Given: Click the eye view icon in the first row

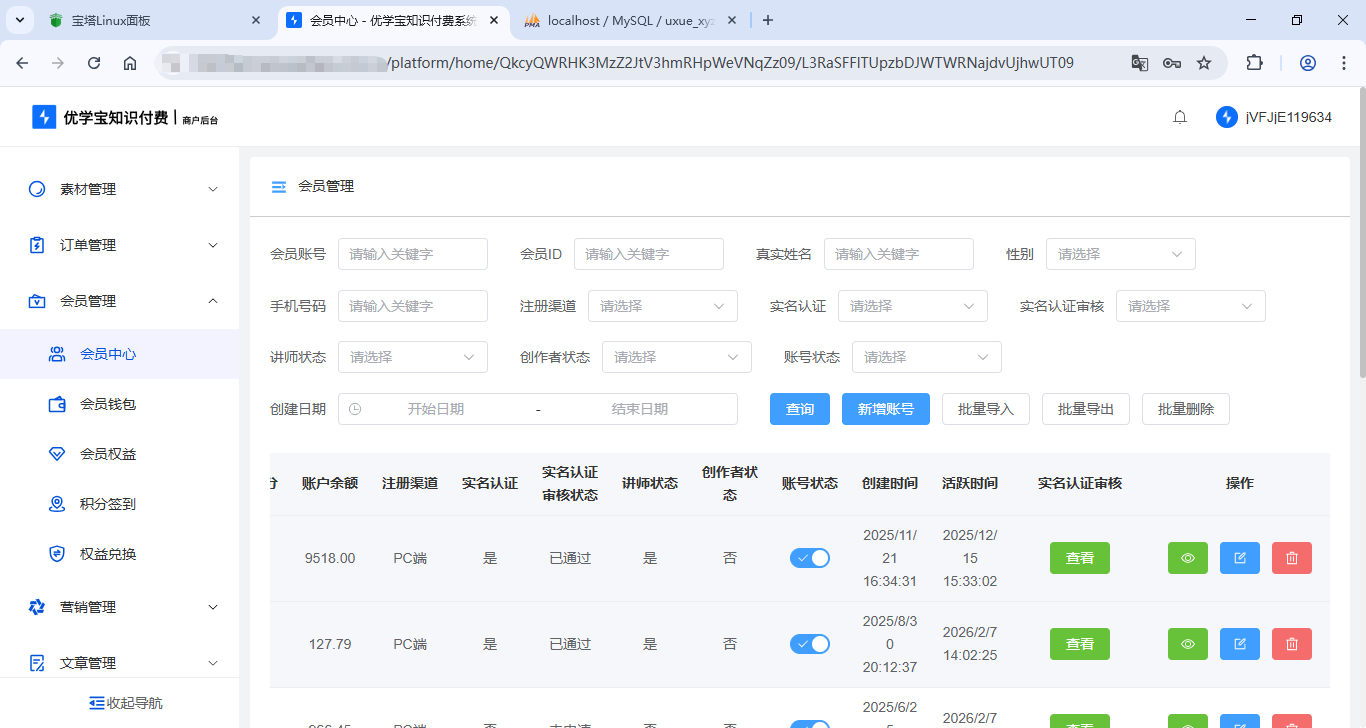Looking at the screenshot, I should click(1187, 557).
